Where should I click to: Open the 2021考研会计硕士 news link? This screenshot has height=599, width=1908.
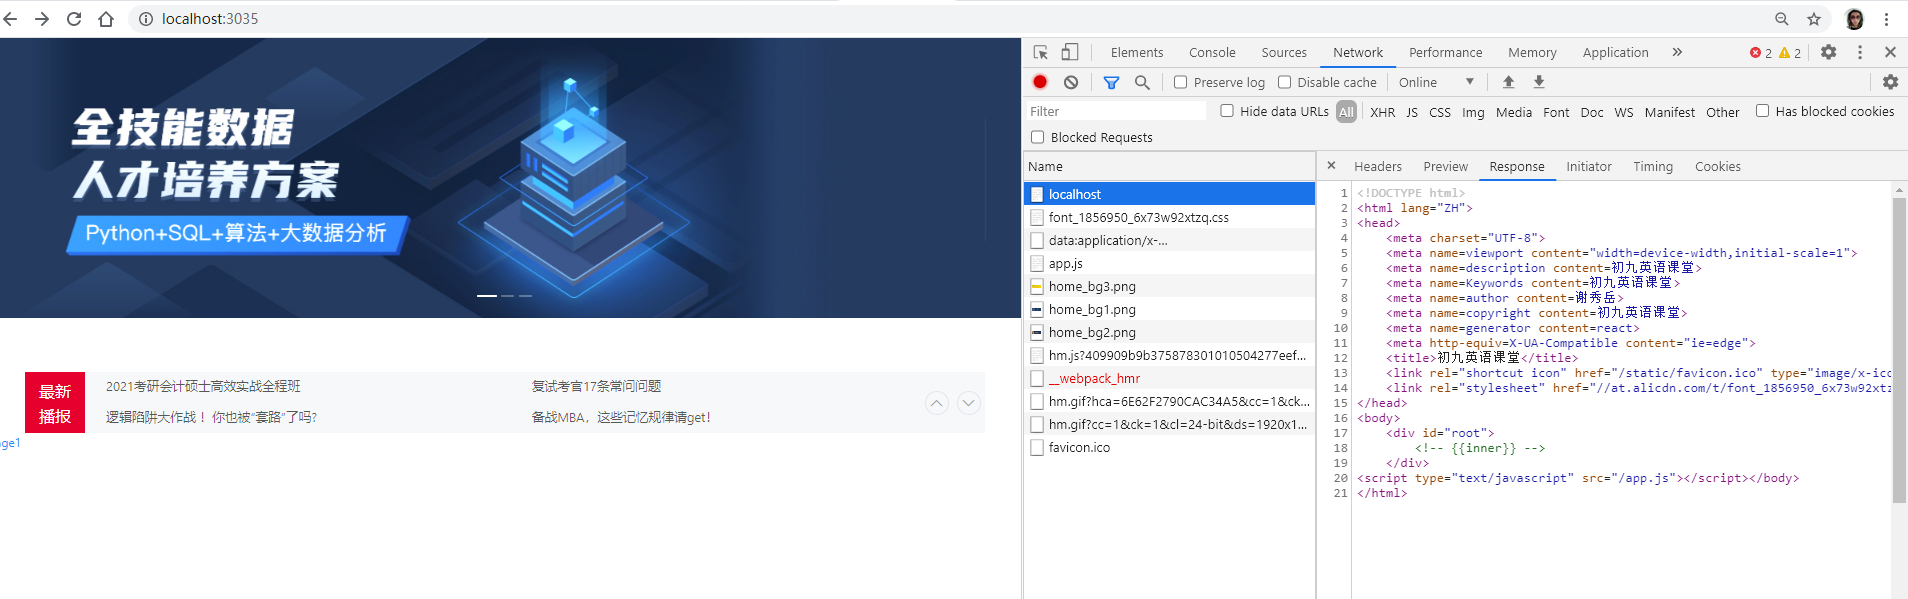(203, 386)
